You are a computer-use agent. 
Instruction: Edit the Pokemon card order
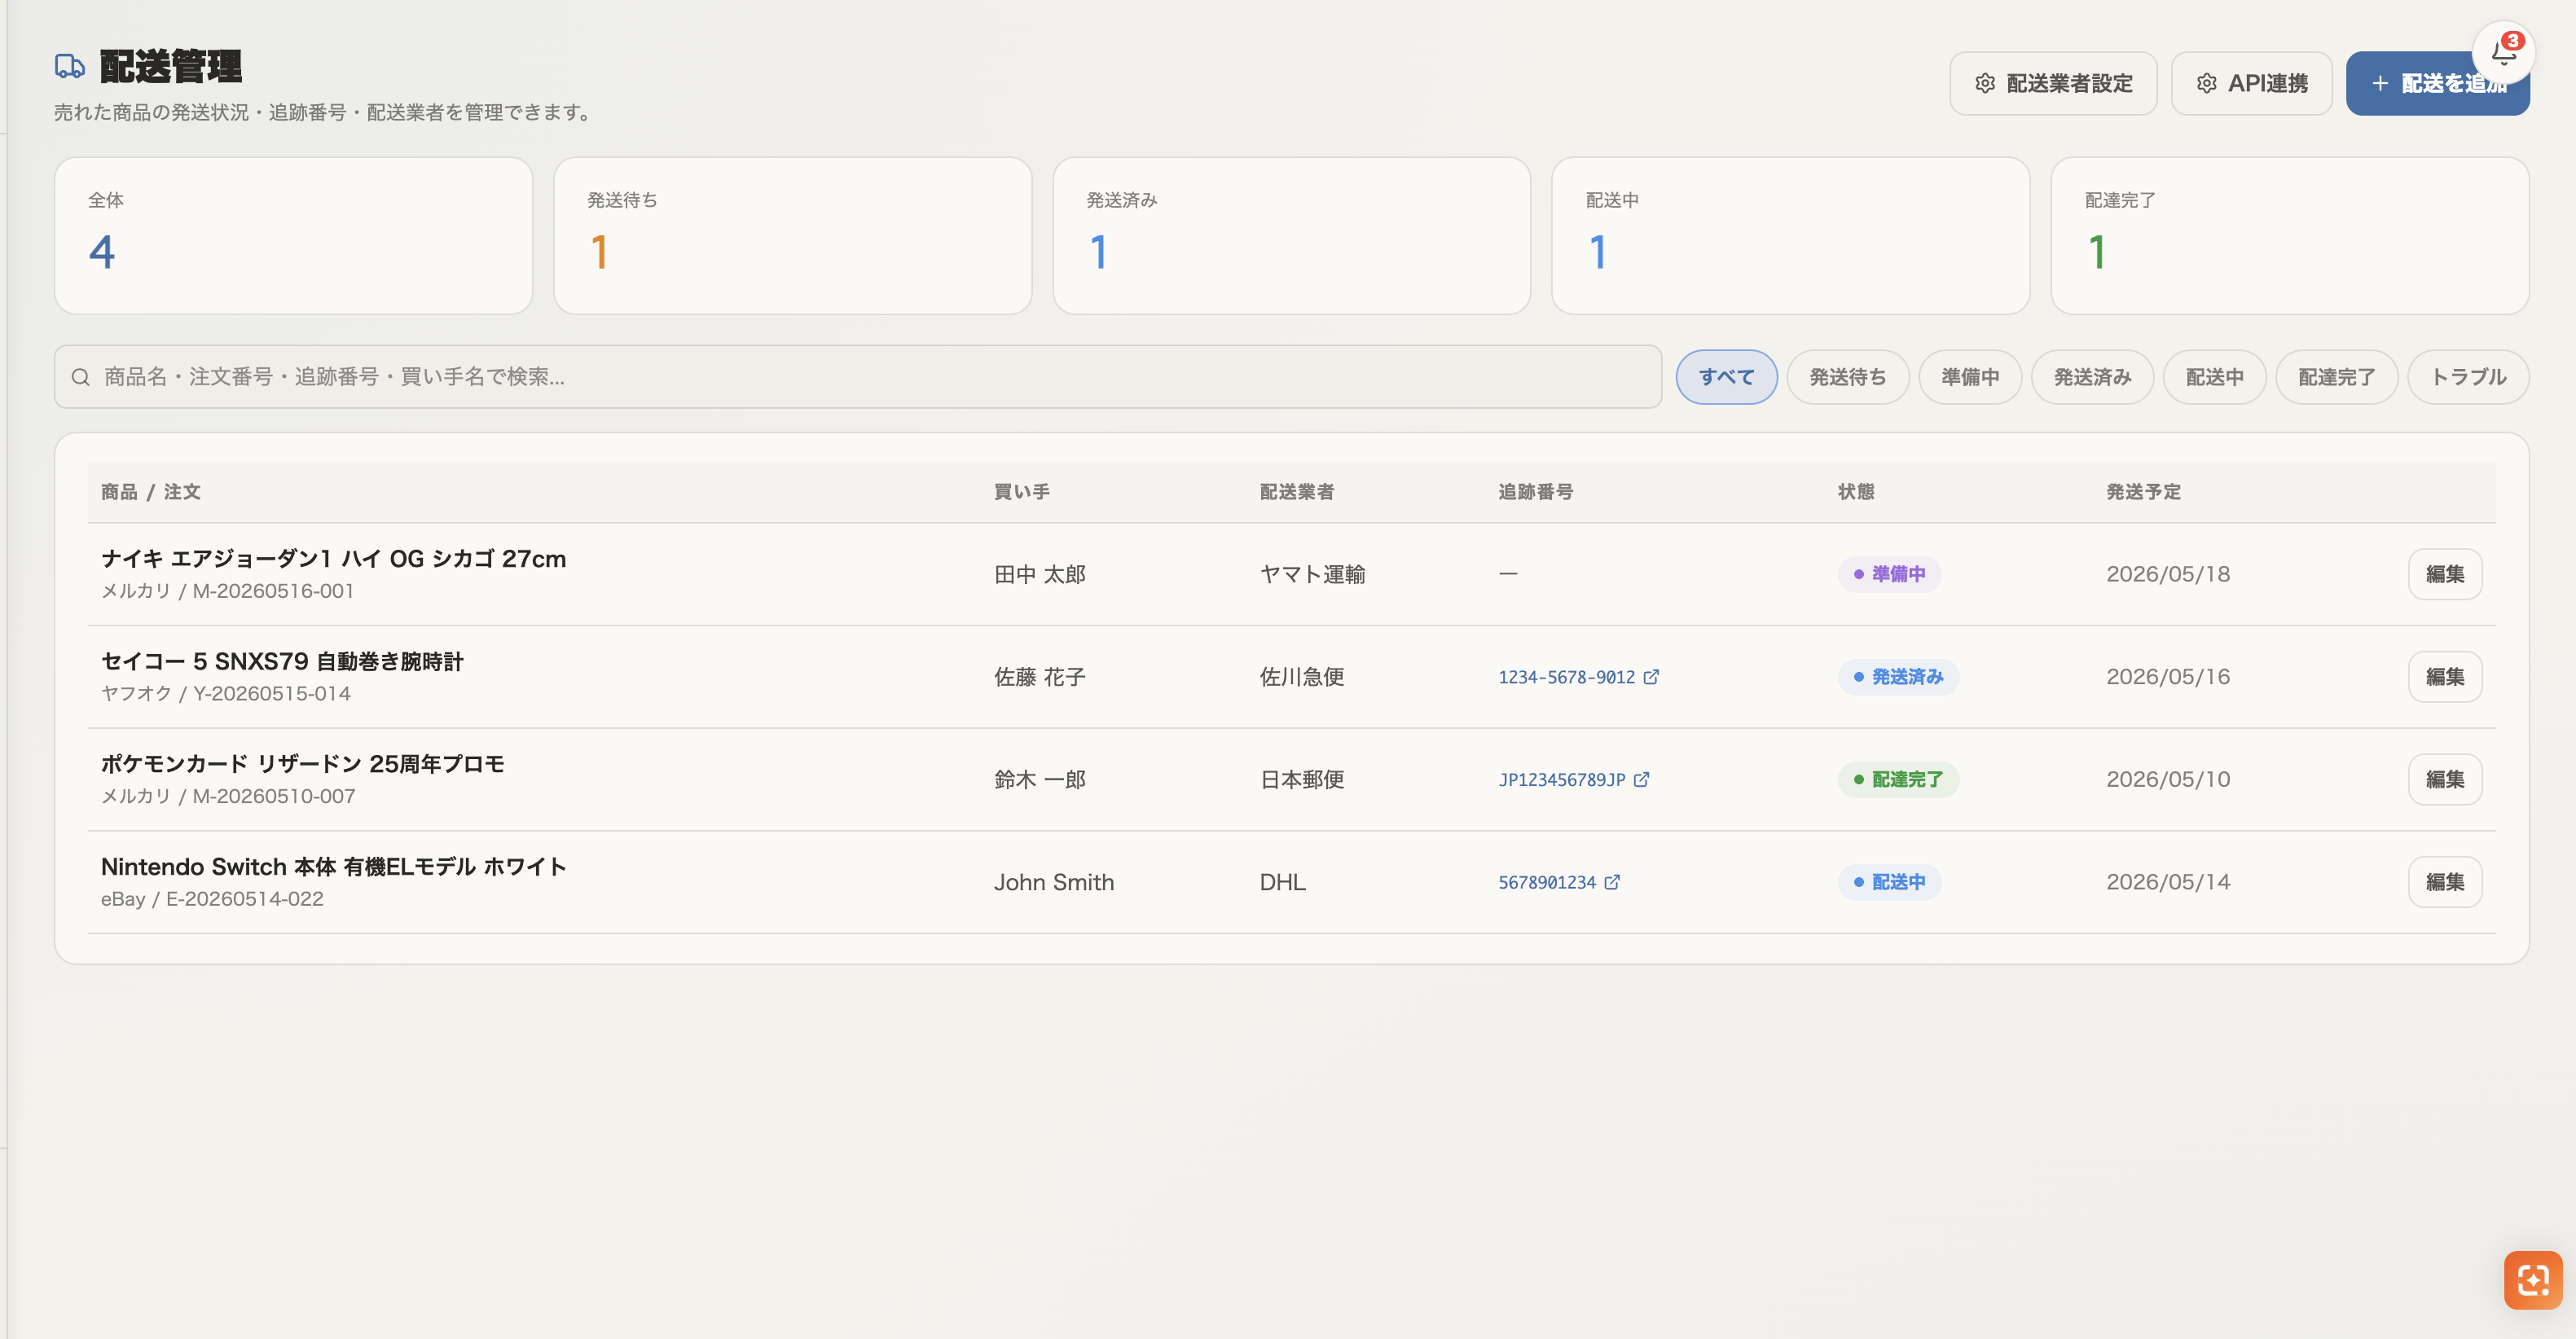(x=2445, y=779)
